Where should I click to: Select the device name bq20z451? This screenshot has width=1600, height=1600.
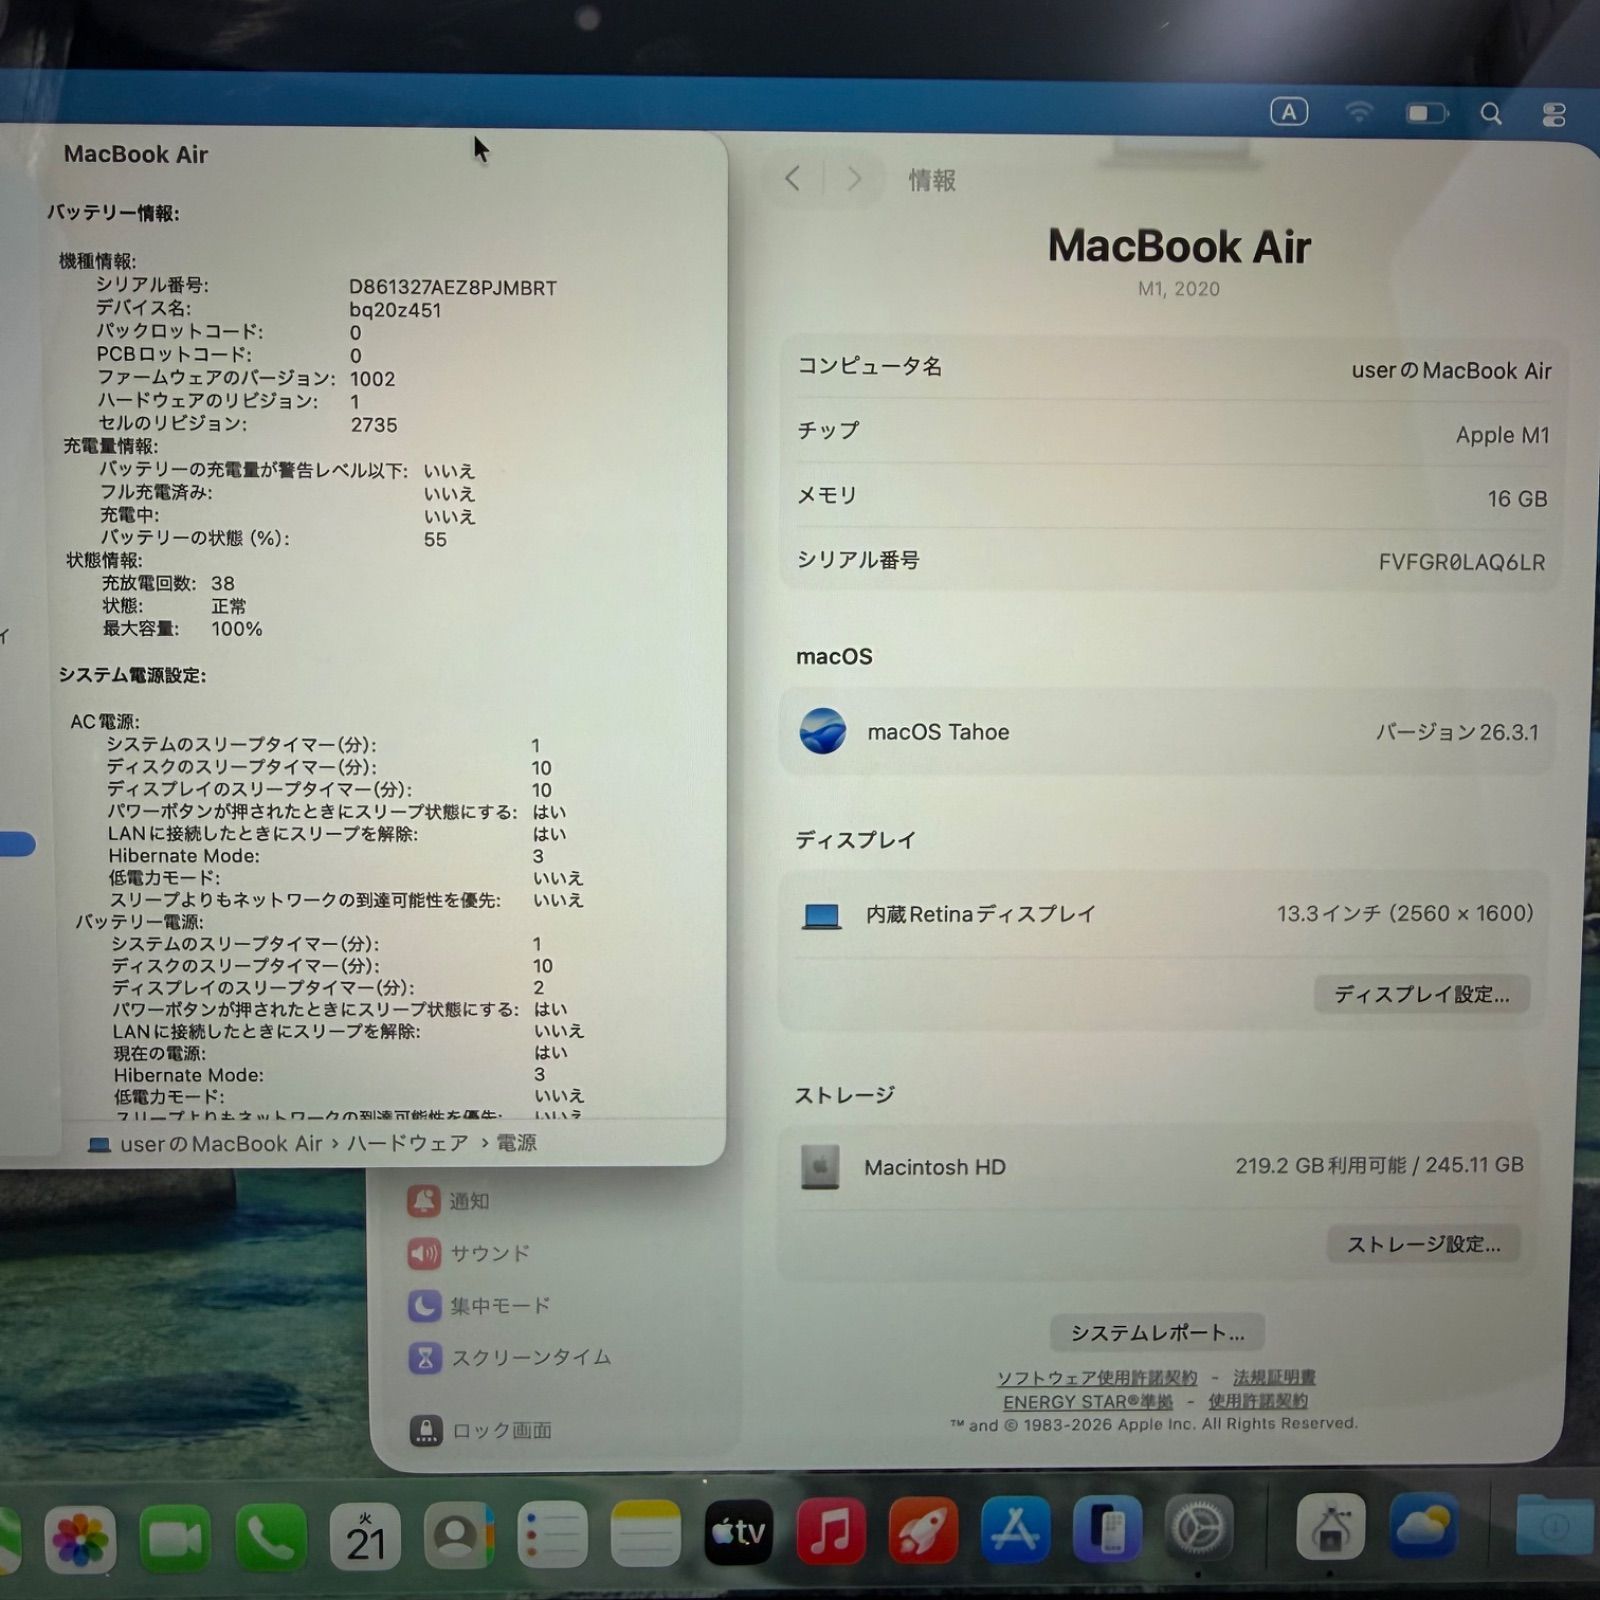point(395,310)
